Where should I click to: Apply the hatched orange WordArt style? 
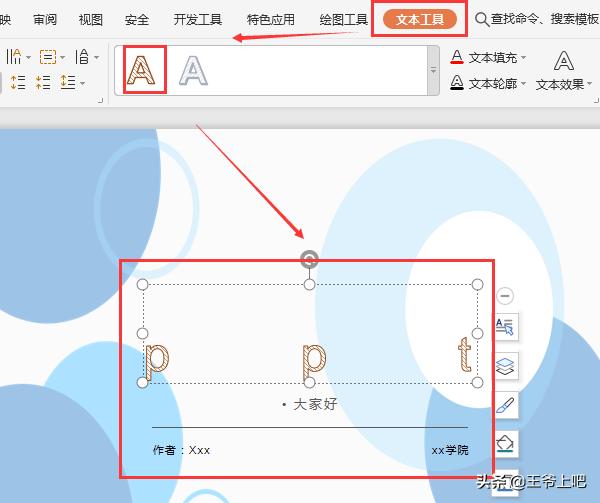point(141,70)
